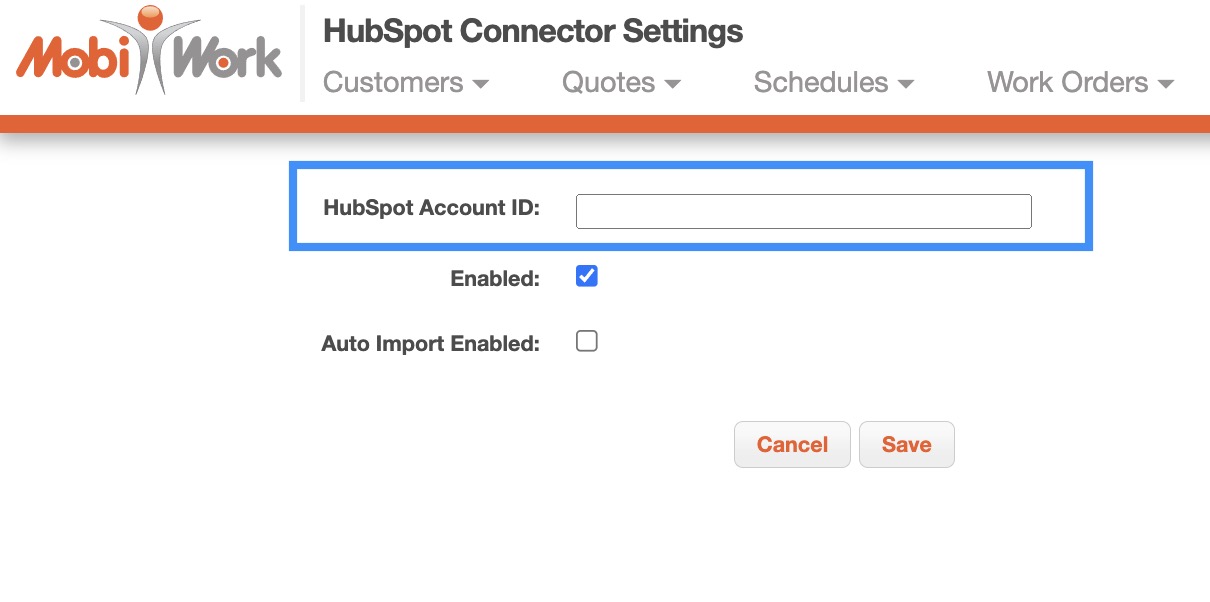The height and width of the screenshot is (602, 1210).
Task: Click the 'Auto Import Enabled:' label
Action: 430,344
